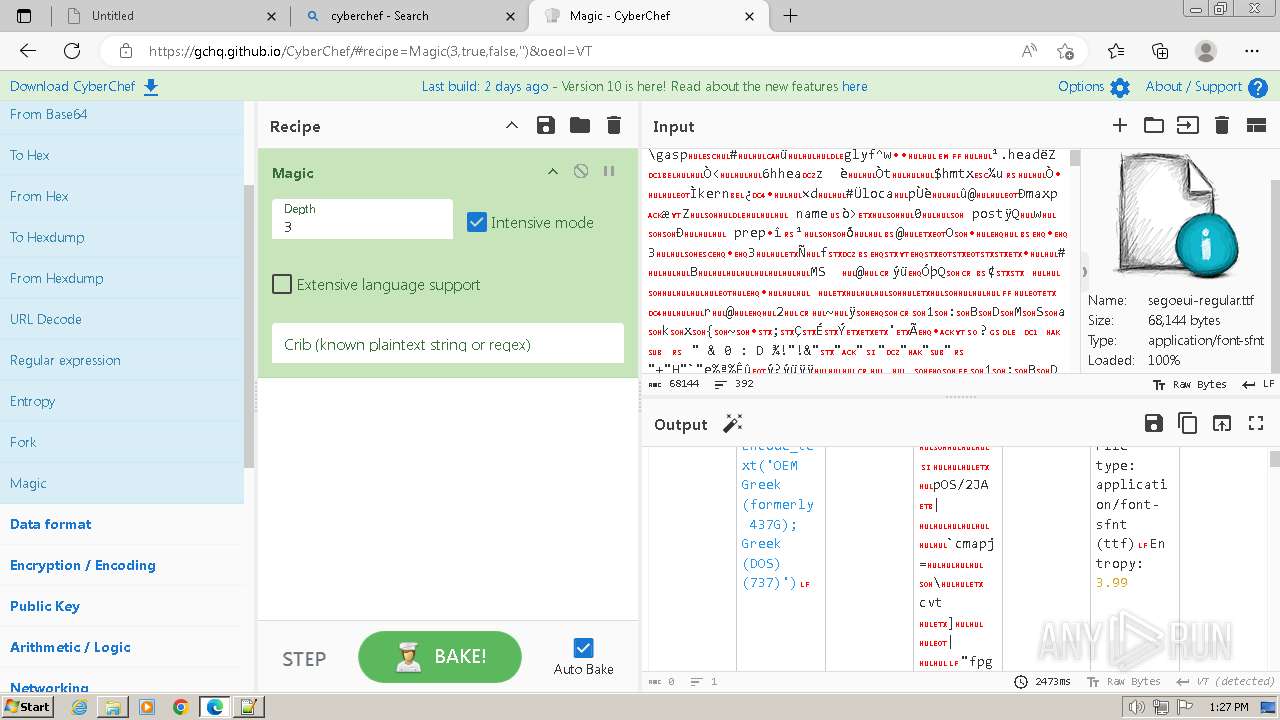Expand the Networking category

pyautogui.click(x=122, y=684)
